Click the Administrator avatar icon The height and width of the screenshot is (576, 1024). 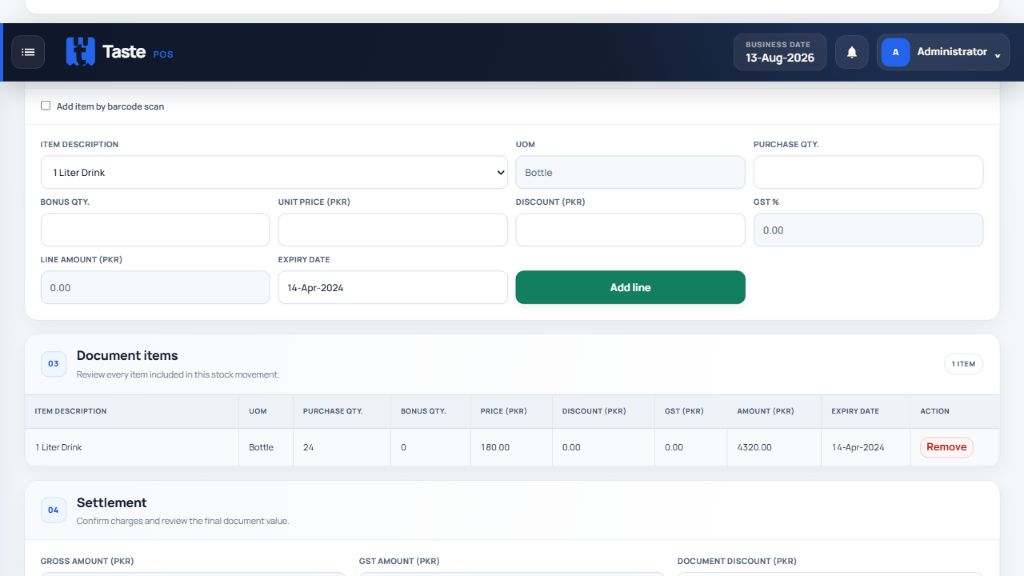(895, 52)
